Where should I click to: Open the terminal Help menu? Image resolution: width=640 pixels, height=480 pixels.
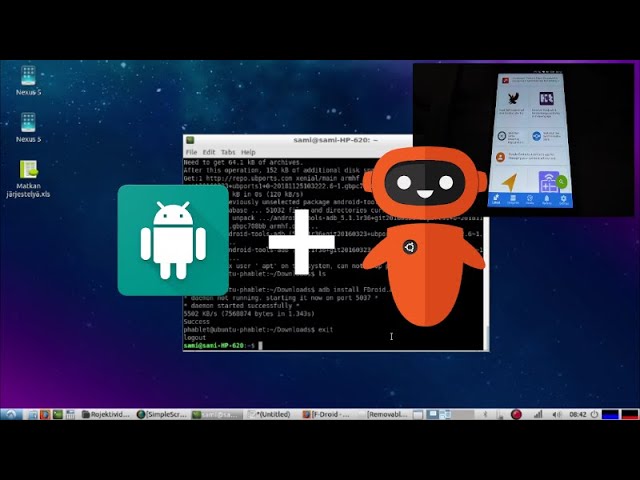(x=248, y=152)
